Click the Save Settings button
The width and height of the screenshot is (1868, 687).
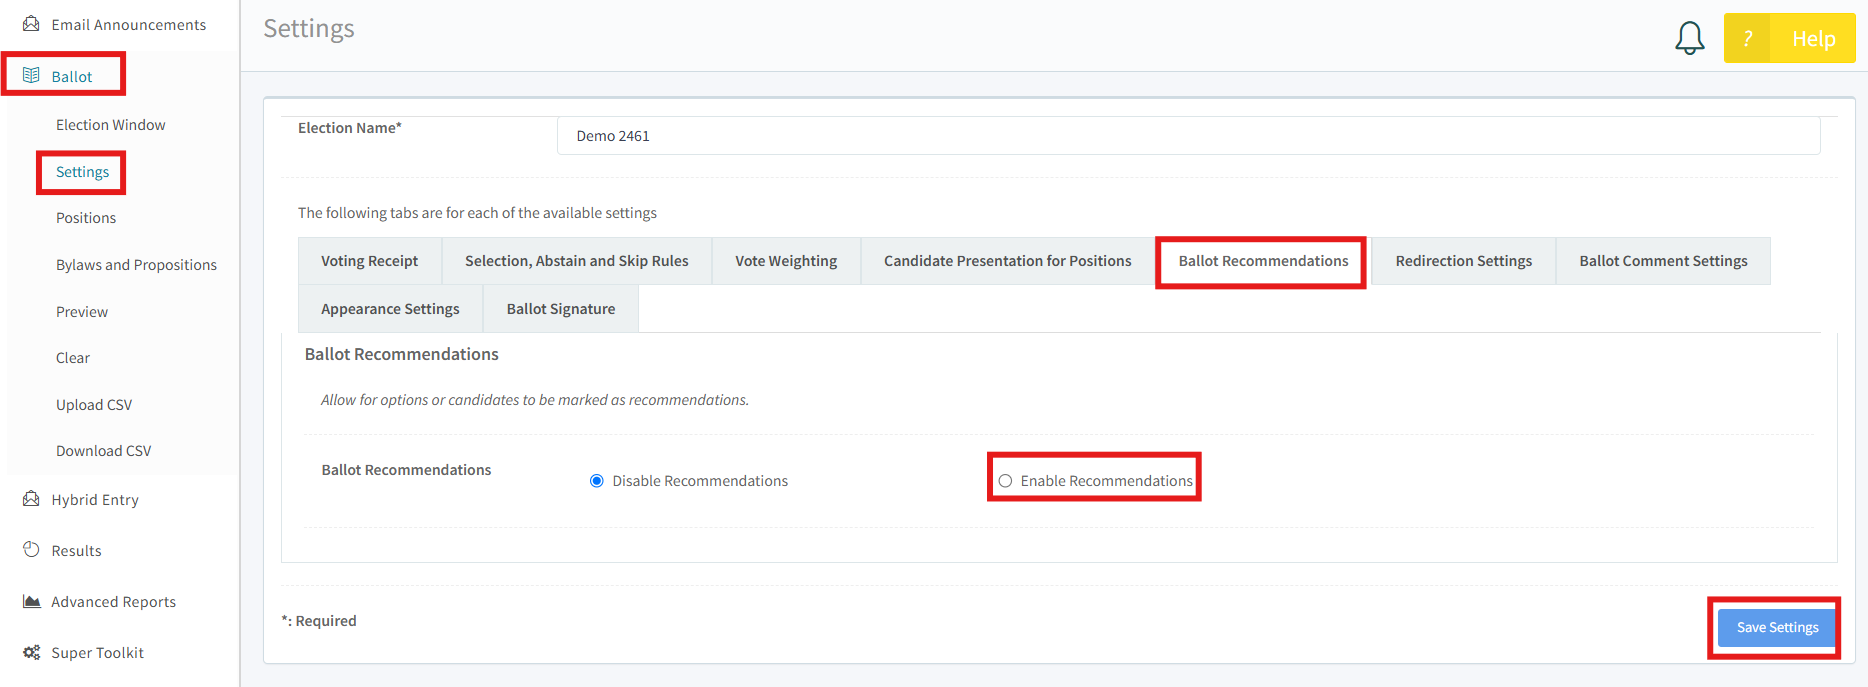(1777, 628)
